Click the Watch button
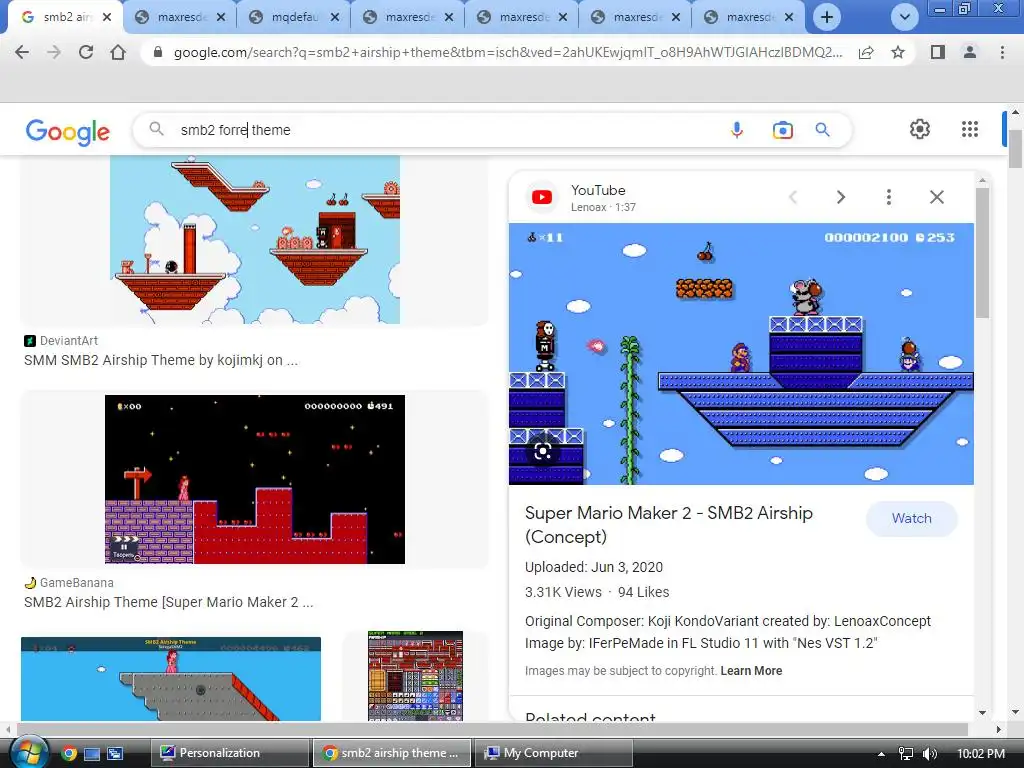 tap(912, 519)
